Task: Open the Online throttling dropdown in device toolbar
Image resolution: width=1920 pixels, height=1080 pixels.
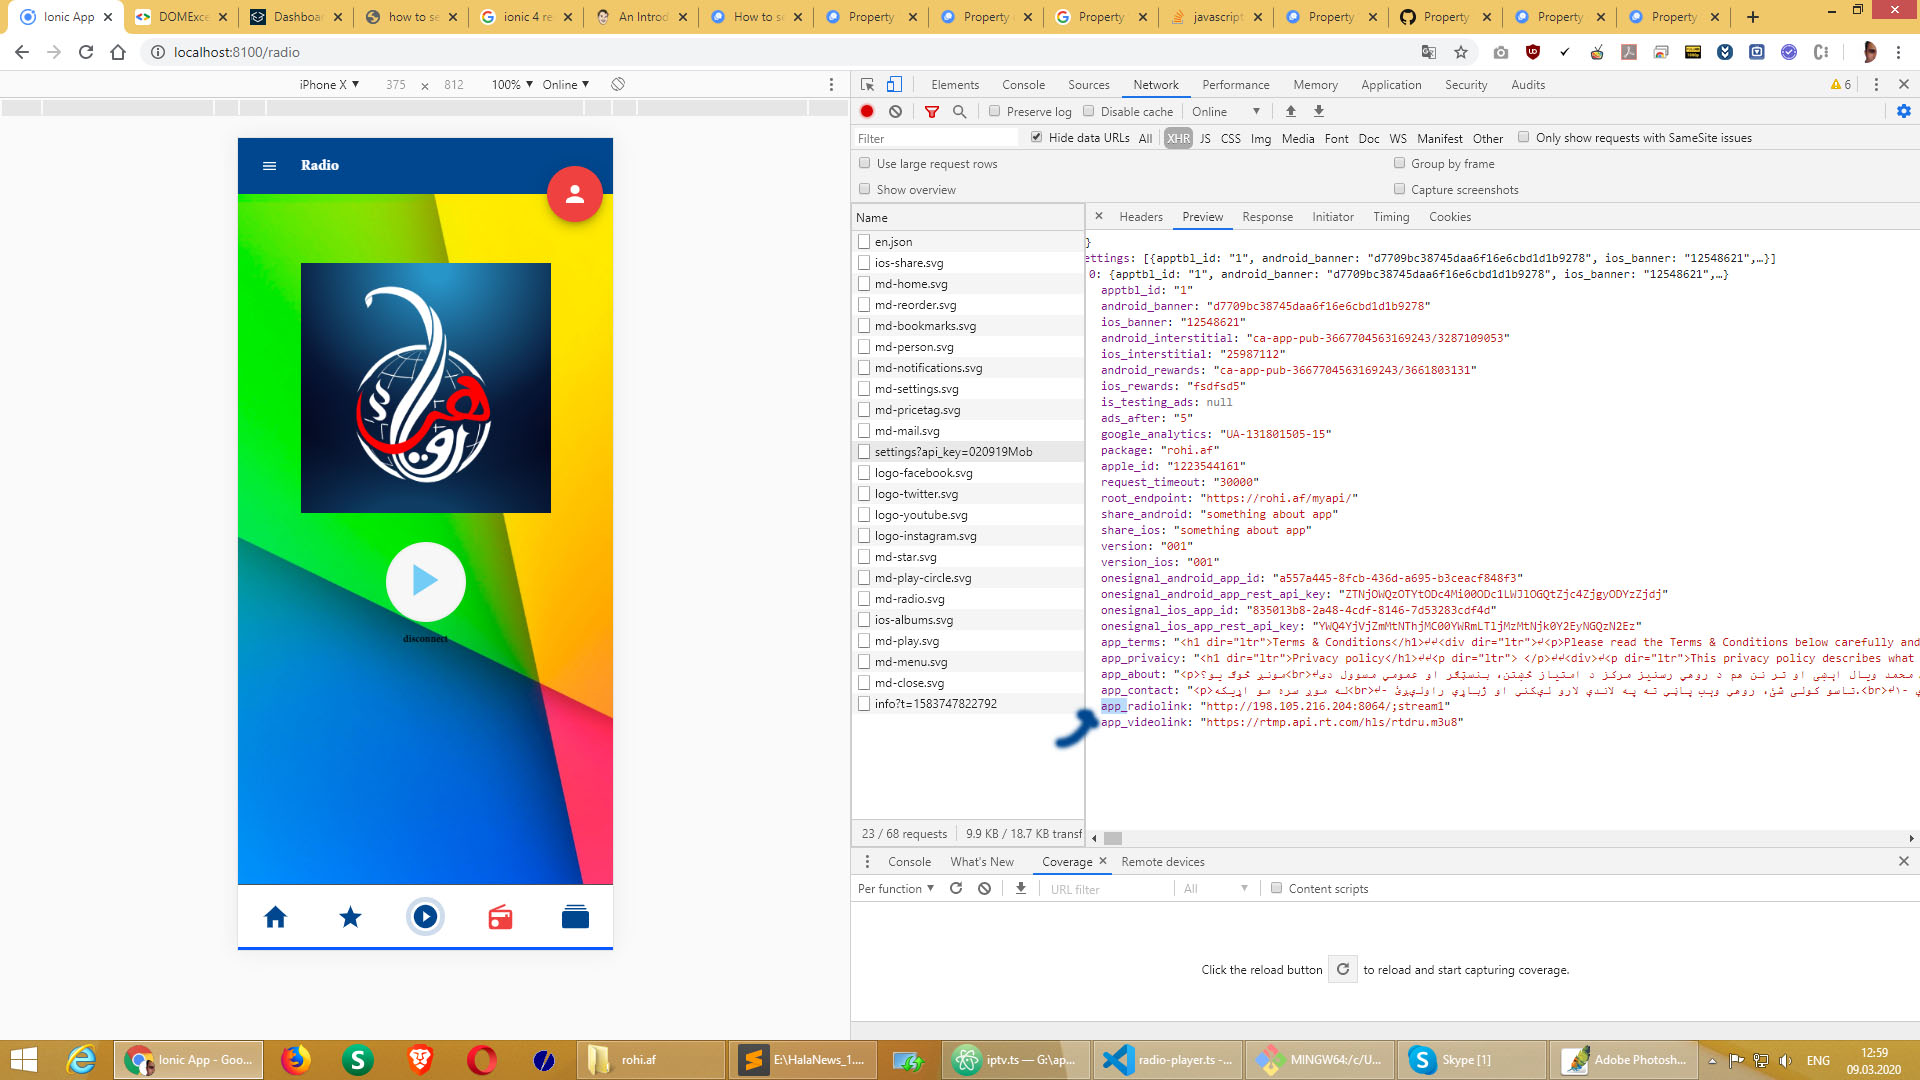Action: 566,85
